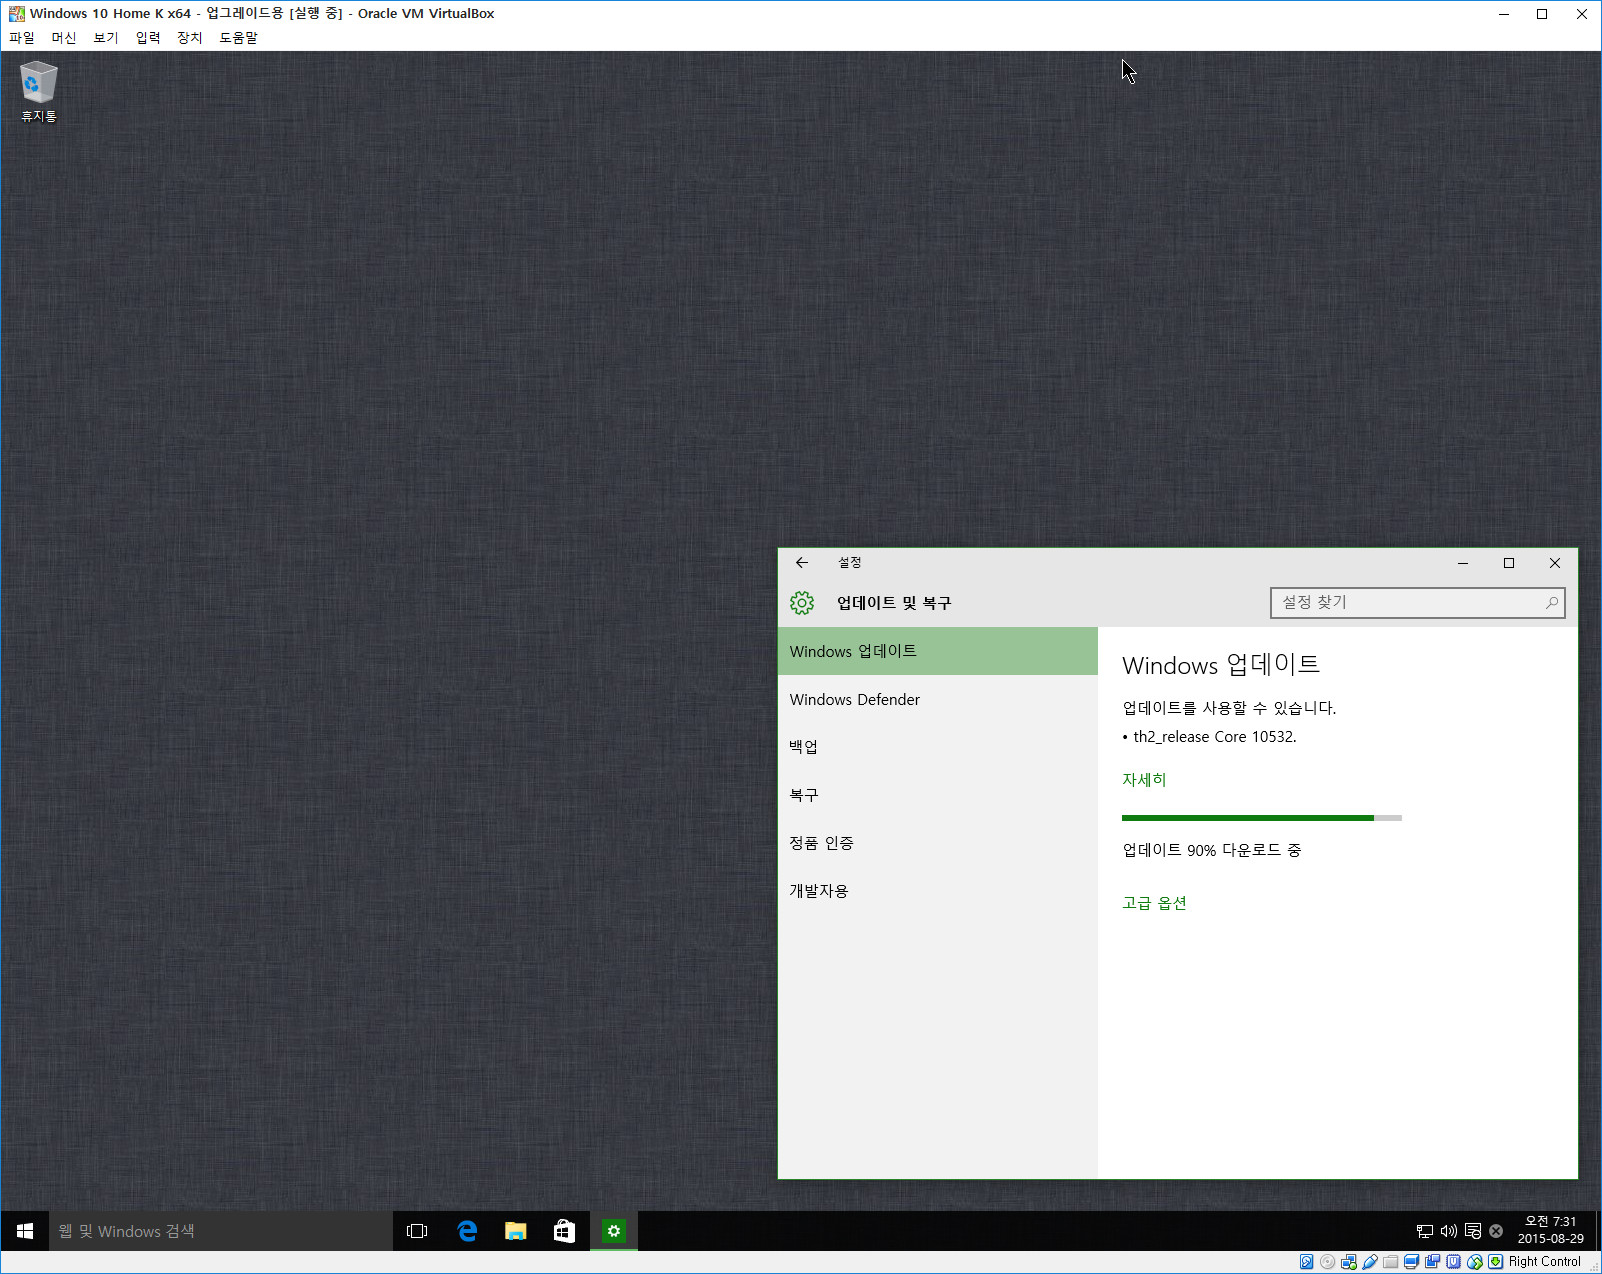This screenshot has width=1602, height=1274.
Task: Open the 보기 menu in VirtualBox
Action: [106, 38]
